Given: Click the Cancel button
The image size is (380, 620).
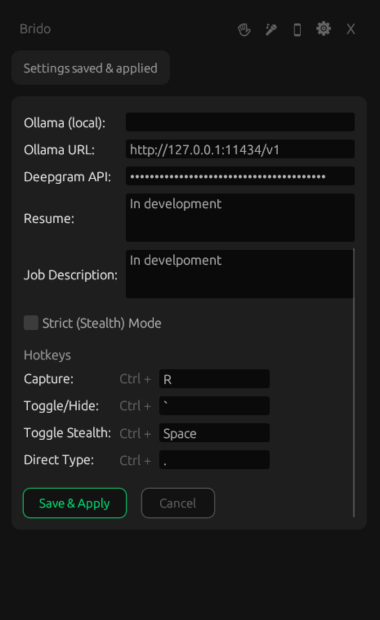Looking at the screenshot, I should (178, 503).
